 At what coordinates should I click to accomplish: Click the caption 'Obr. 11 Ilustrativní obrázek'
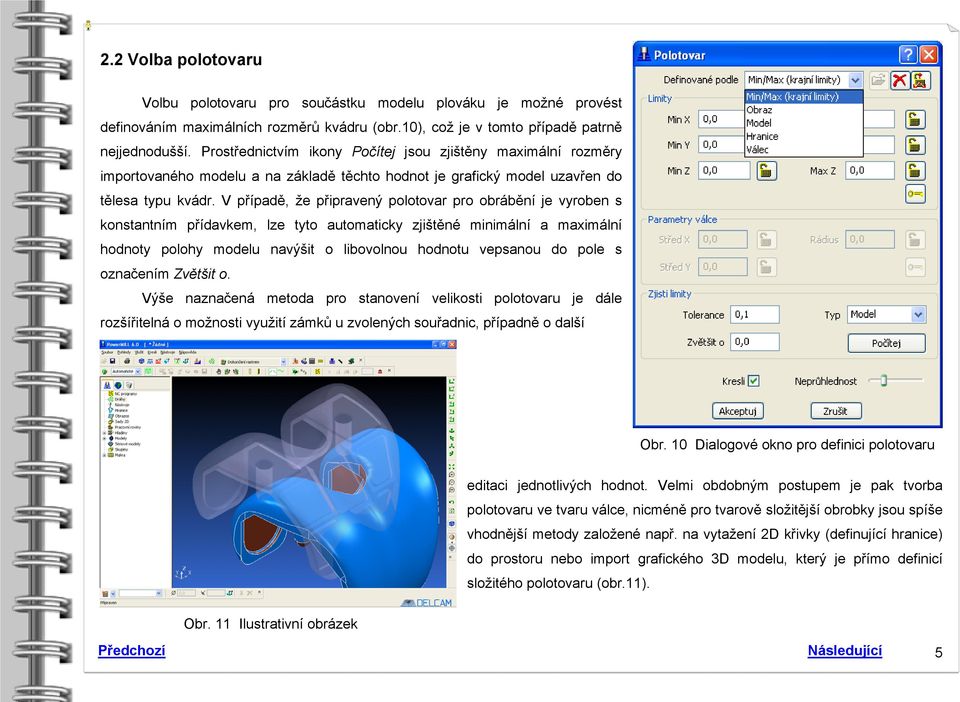click(x=271, y=624)
